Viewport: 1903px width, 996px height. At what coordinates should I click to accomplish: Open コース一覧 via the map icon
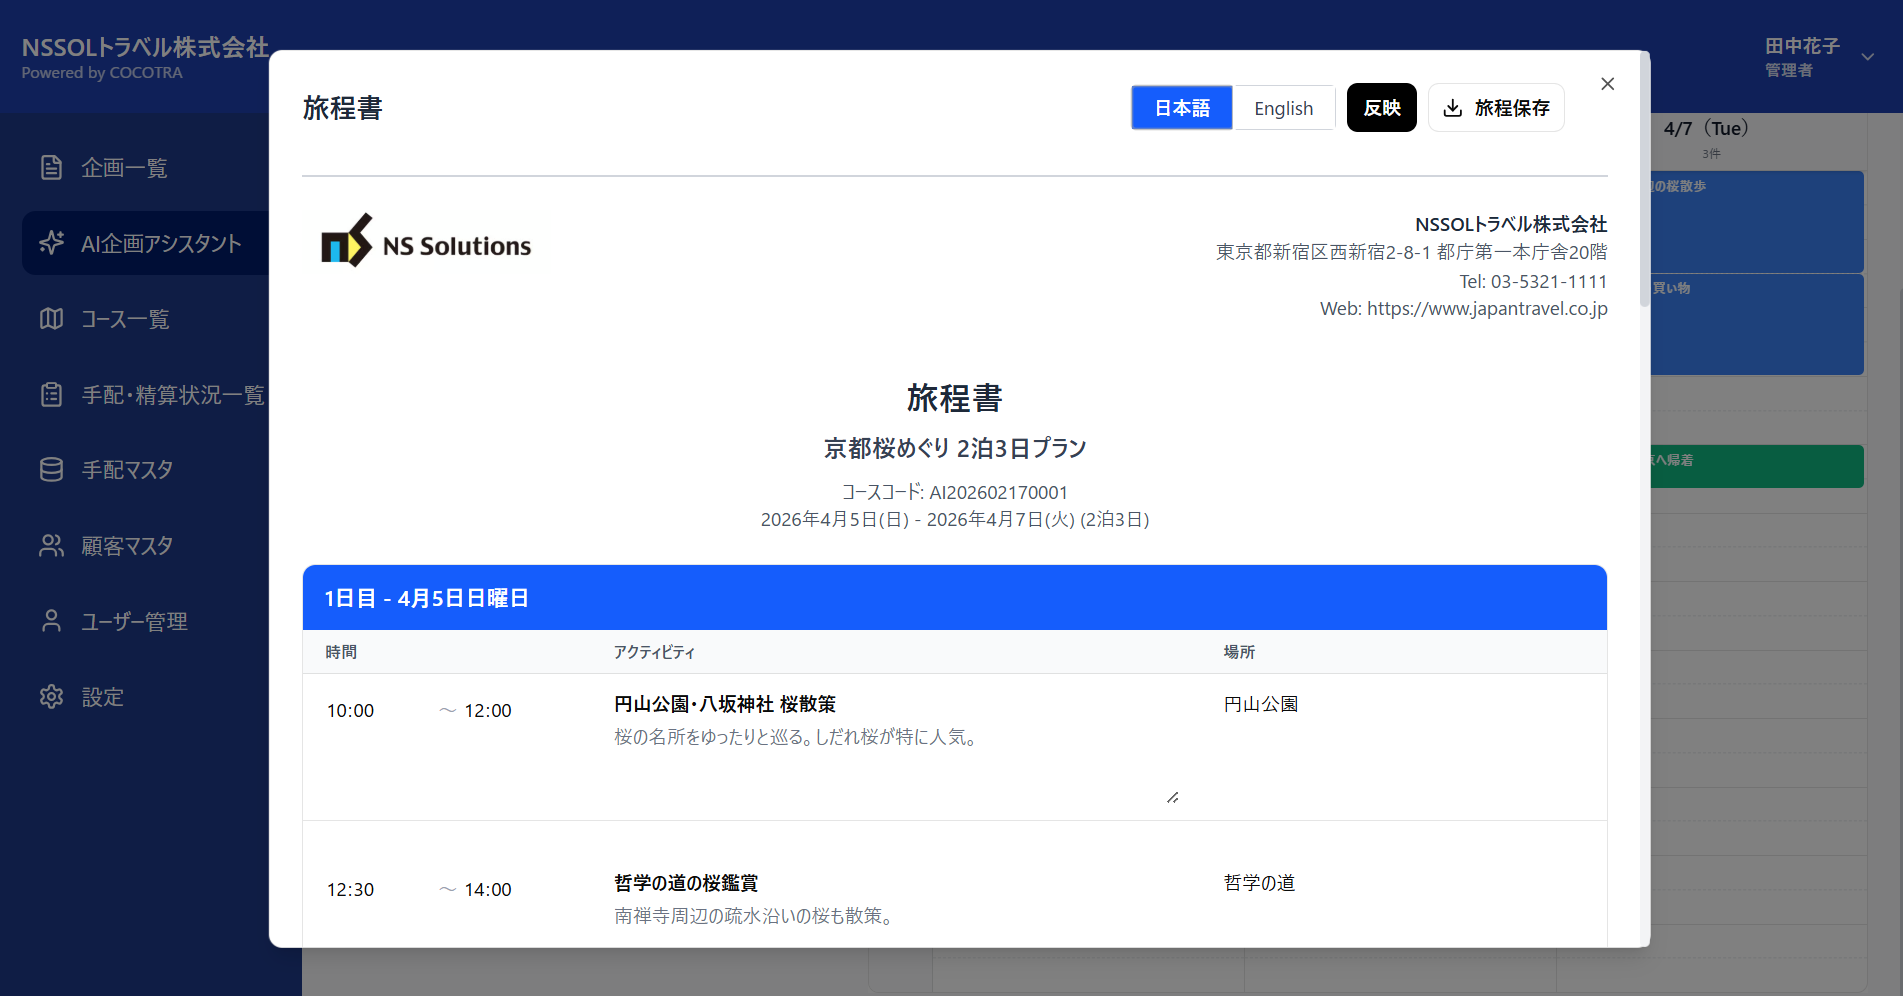(x=51, y=318)
